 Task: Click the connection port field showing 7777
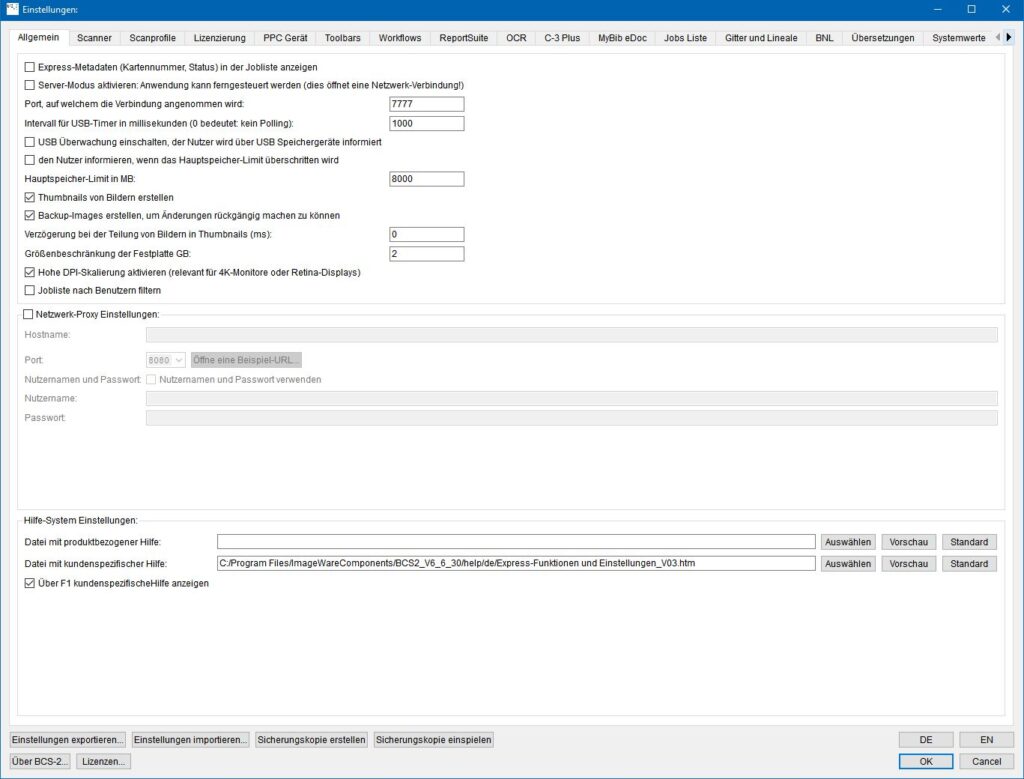tap(426, 104)
